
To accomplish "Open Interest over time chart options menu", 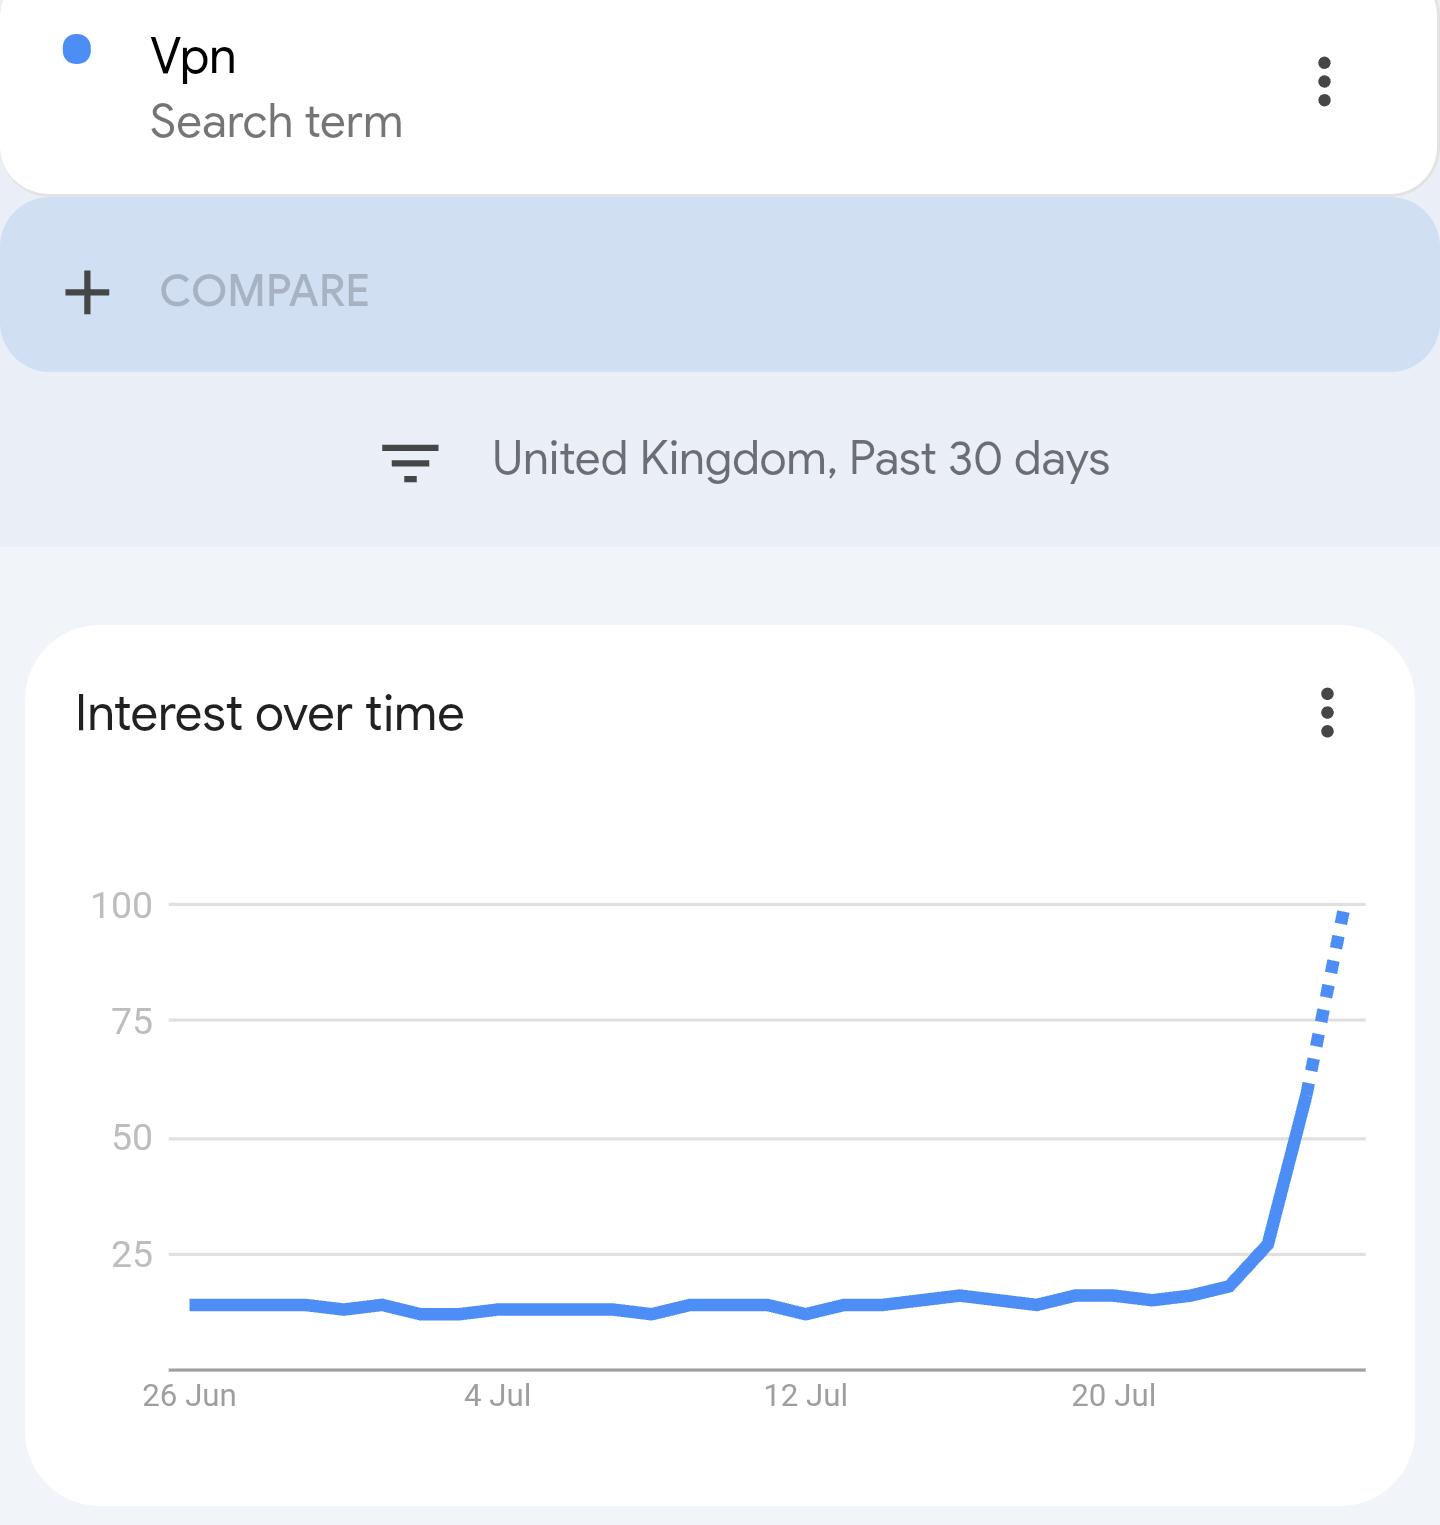I will tap(1327, 713).
